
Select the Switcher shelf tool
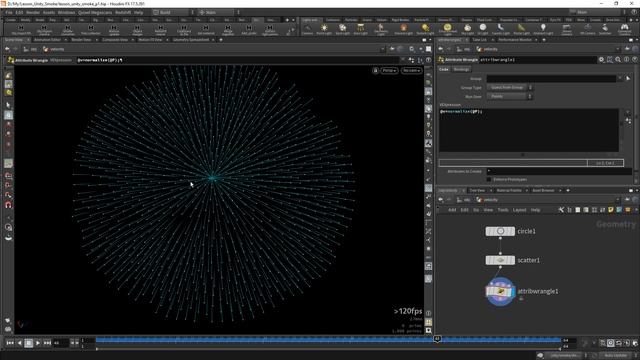(605, 29)
